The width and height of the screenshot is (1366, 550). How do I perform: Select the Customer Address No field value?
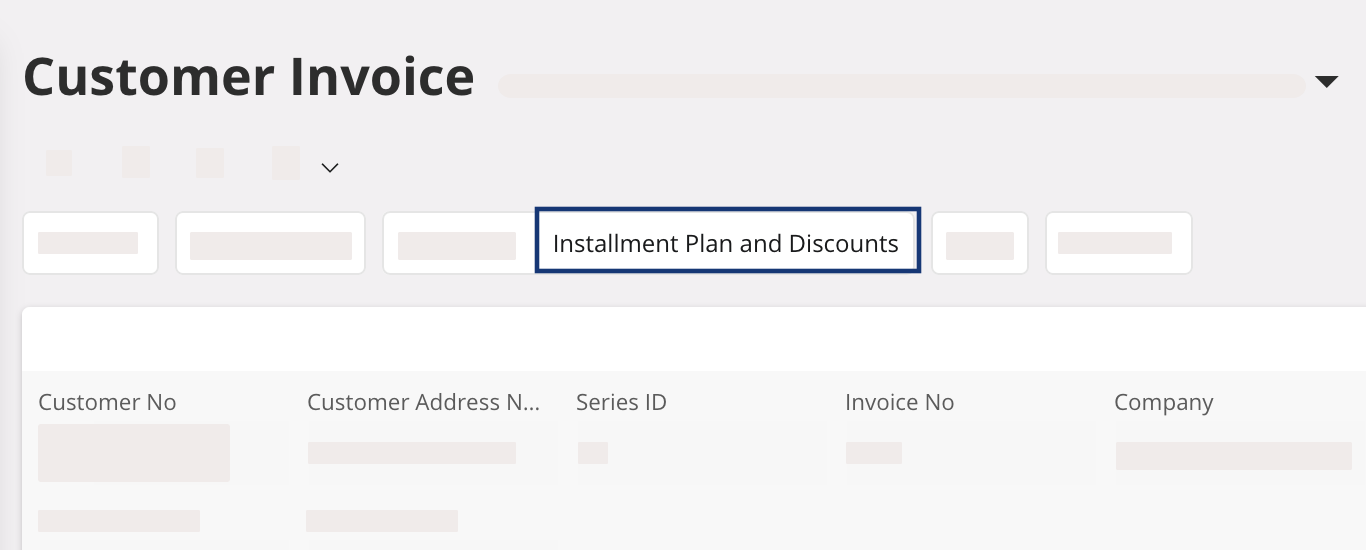pos(411,453)
